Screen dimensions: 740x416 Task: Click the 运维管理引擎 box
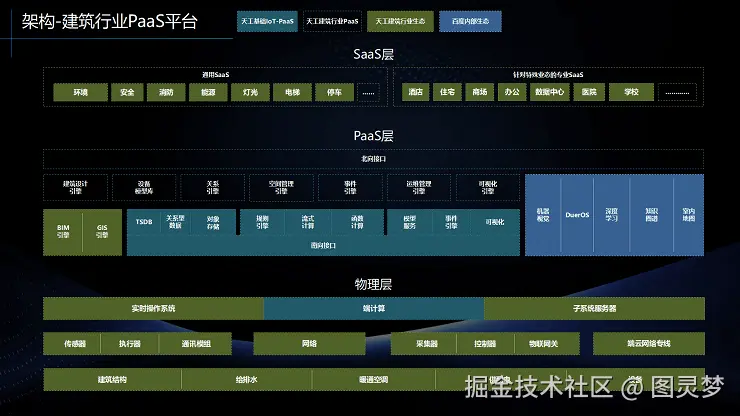pos(419,187)
